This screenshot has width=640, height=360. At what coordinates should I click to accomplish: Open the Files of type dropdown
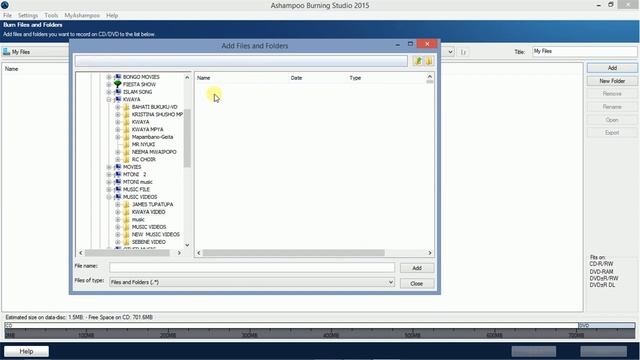pyautogui.click(x=391, y=282)
